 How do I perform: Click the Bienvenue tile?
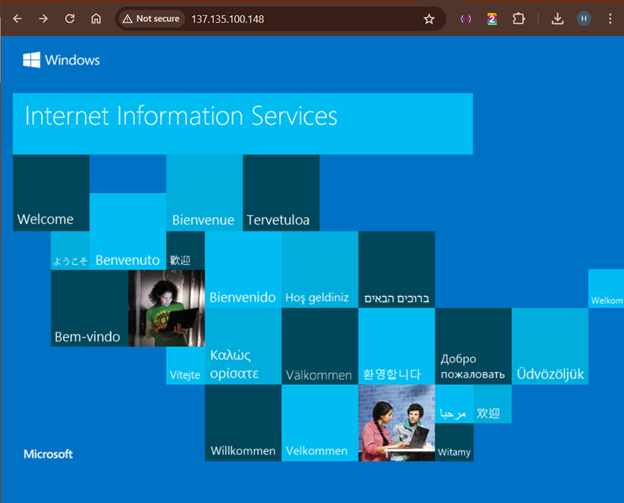click(205, 193)
